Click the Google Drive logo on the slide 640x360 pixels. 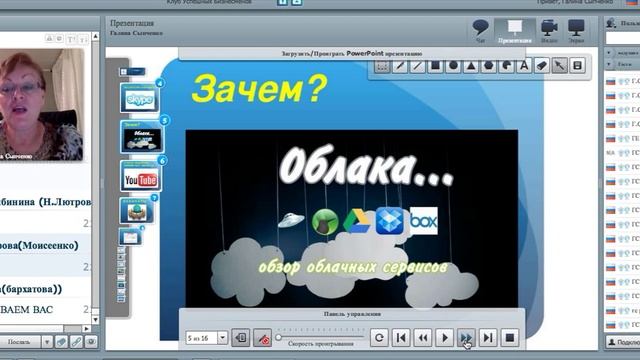pos(357,220)
